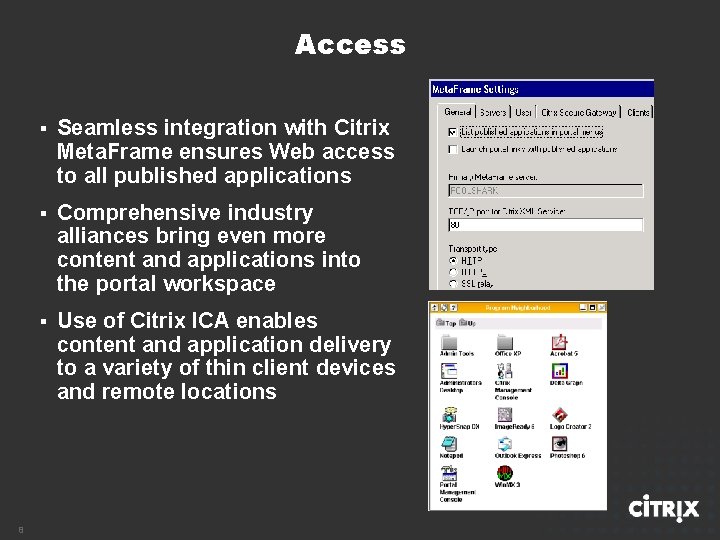Click the TCP/IP port field showing 80
Viewport: 720px width, 540px height.
coord(546,225)
